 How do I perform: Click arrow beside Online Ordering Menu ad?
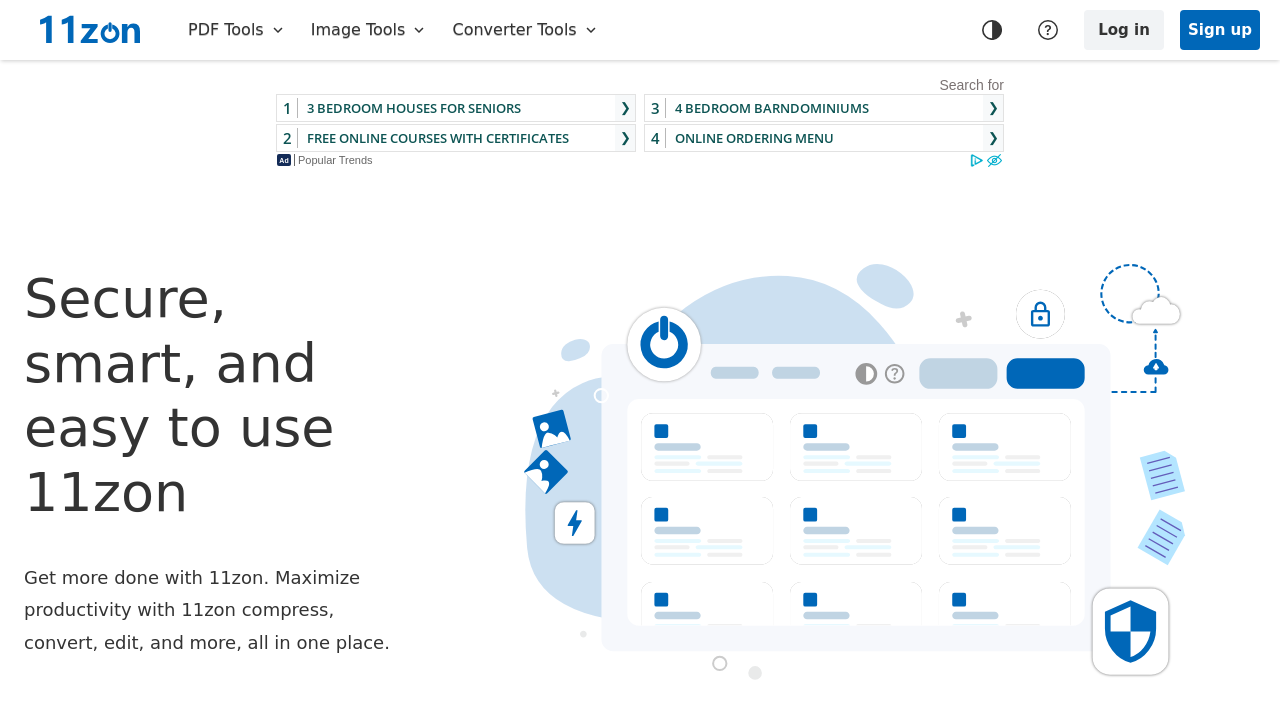(x=993, y=138)
